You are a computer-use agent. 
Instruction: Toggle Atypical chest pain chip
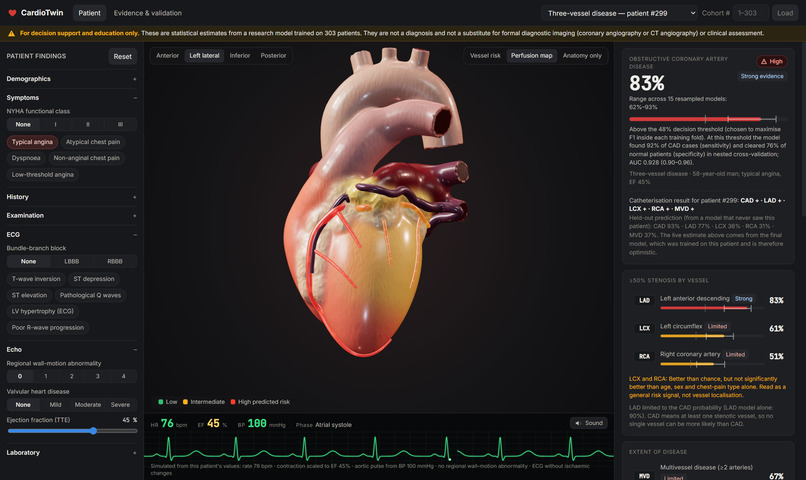pos(93,142)
